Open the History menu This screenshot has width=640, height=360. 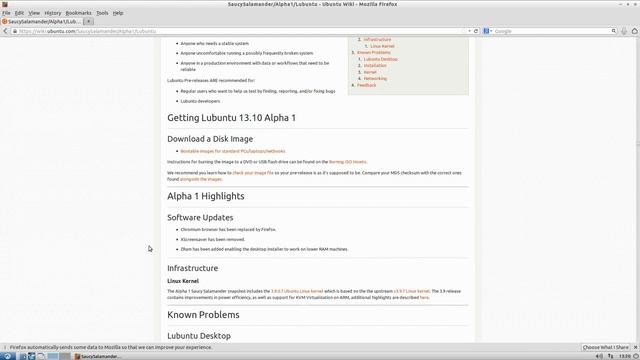point(53,13)
